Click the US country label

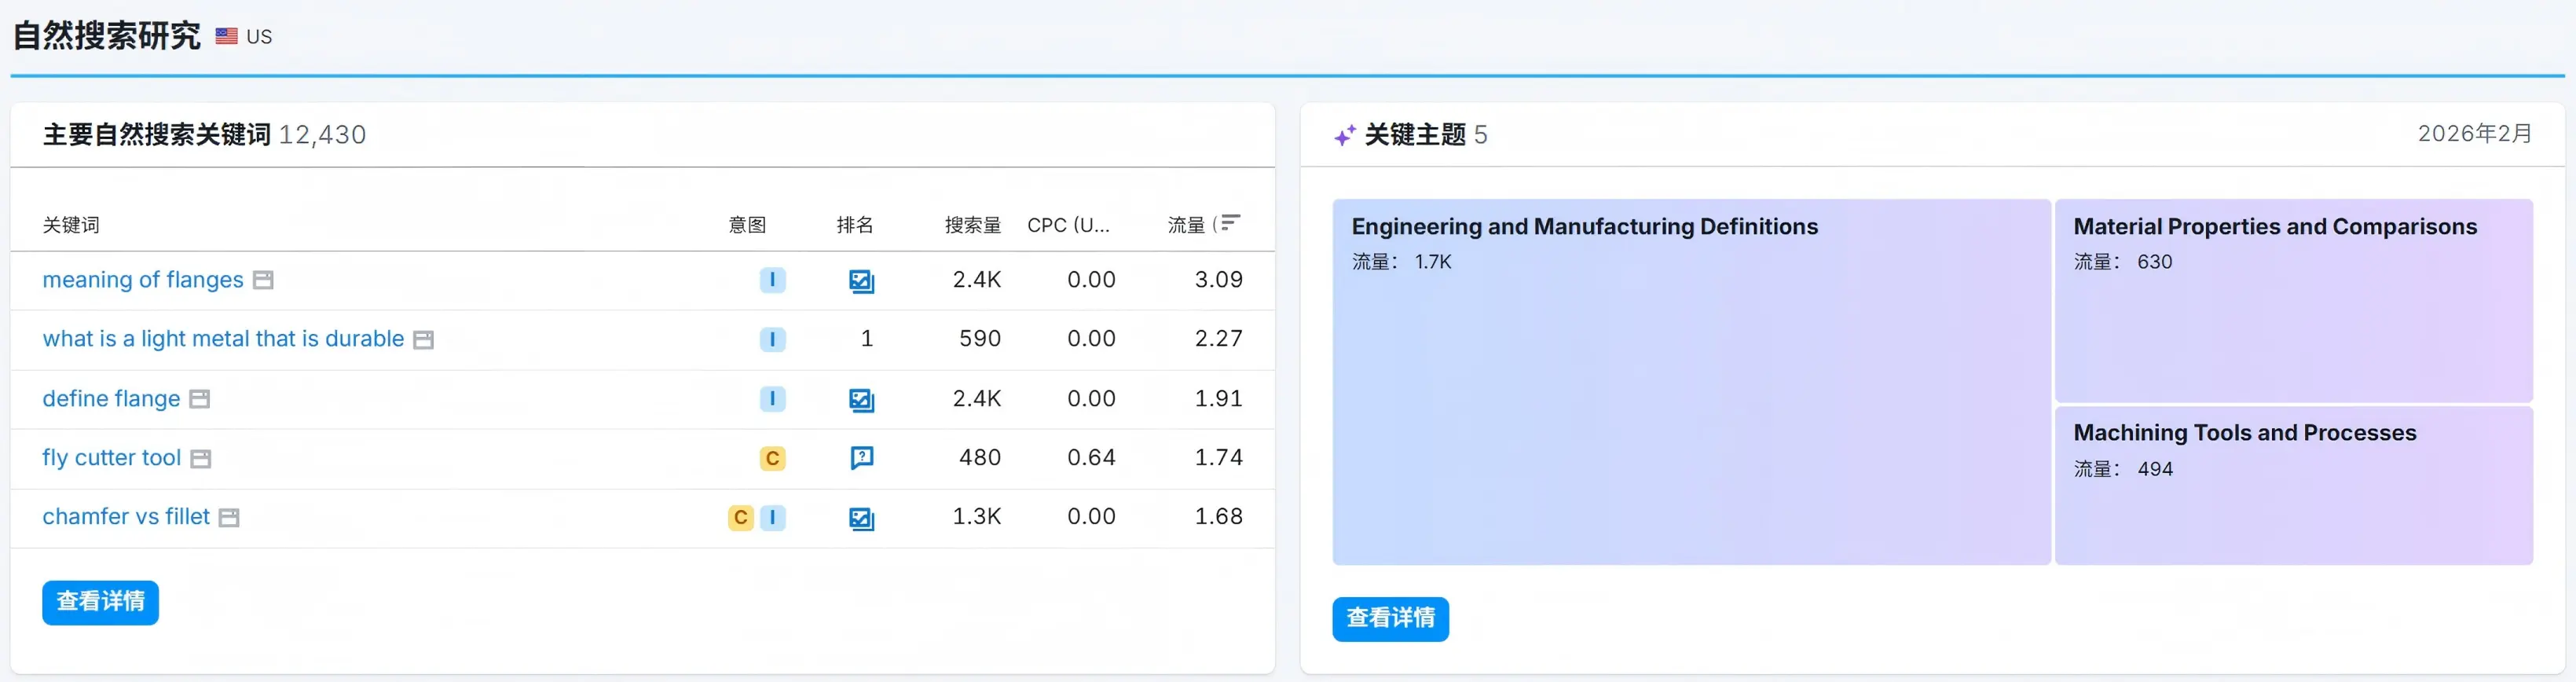pyautogui.click(x=259, y=37)
